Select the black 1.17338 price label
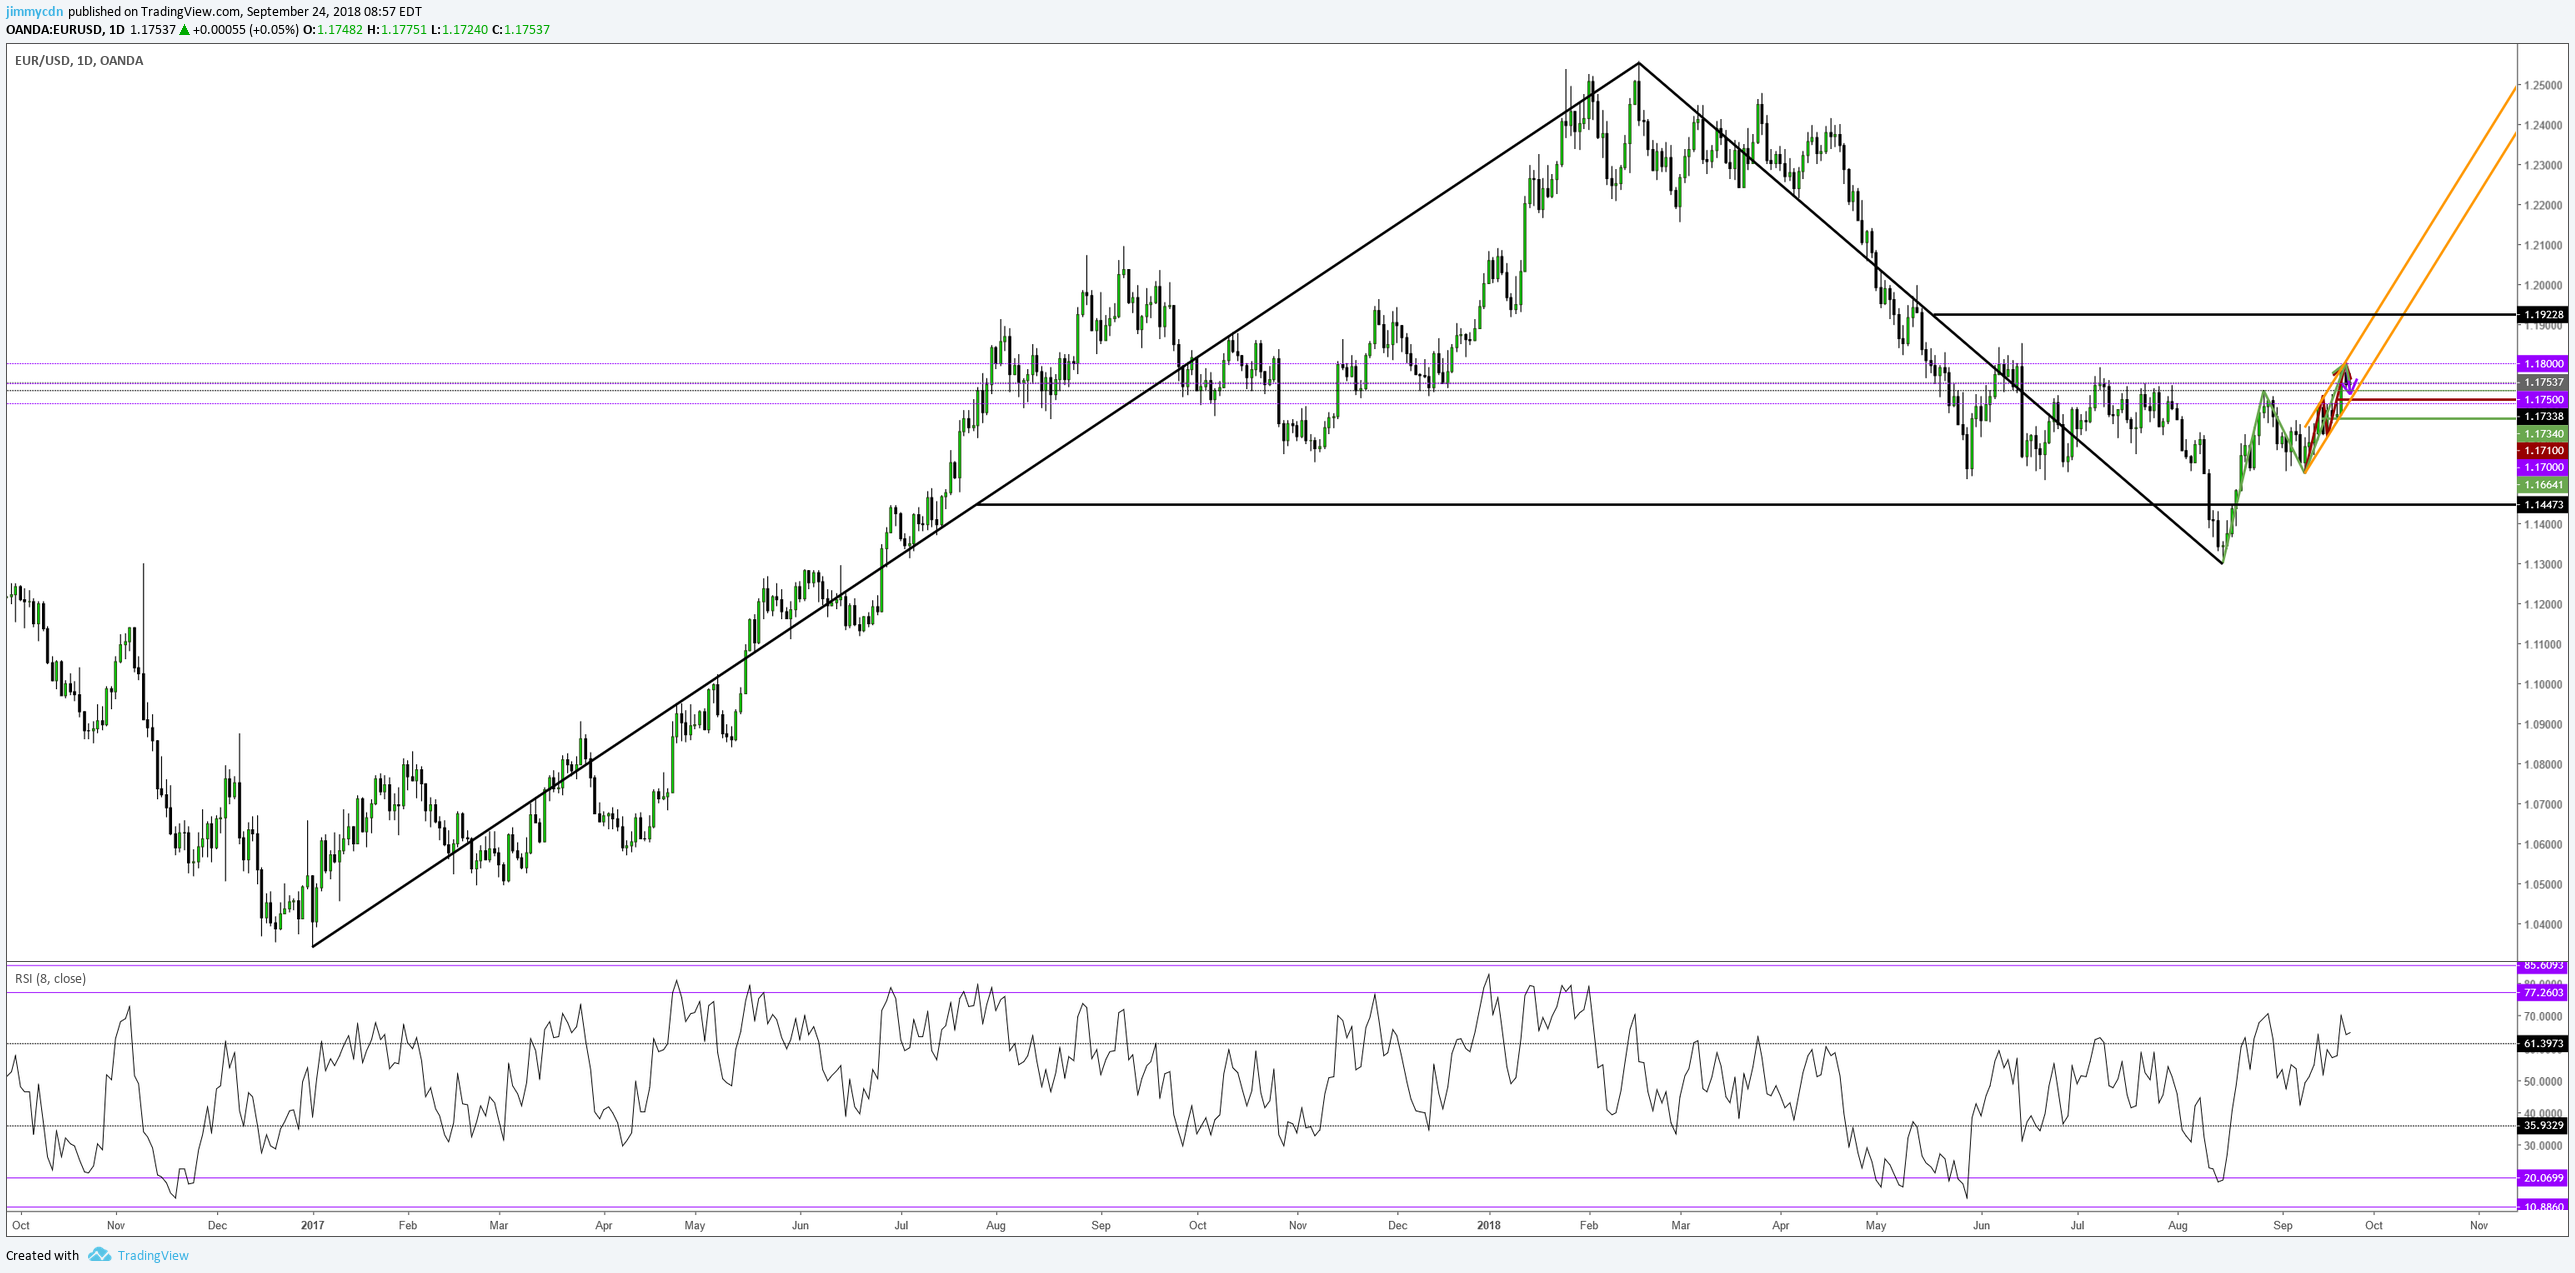The height and width of the screenshot is (1273, 2575). click(2542, 416)
